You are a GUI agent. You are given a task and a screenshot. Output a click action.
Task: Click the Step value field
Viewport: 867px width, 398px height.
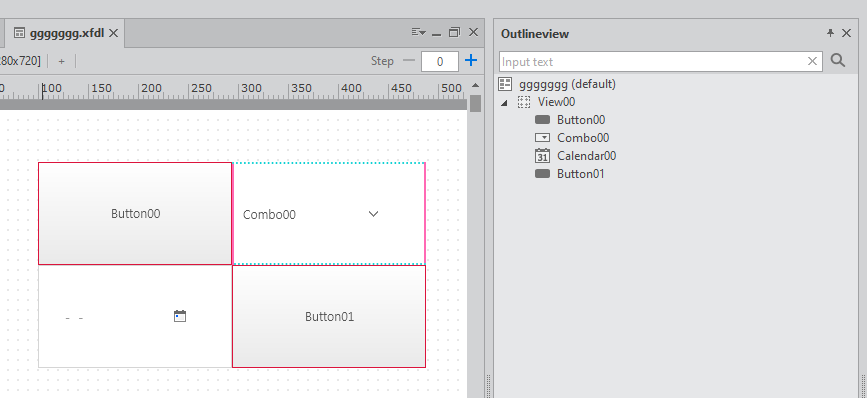(440, 61)
